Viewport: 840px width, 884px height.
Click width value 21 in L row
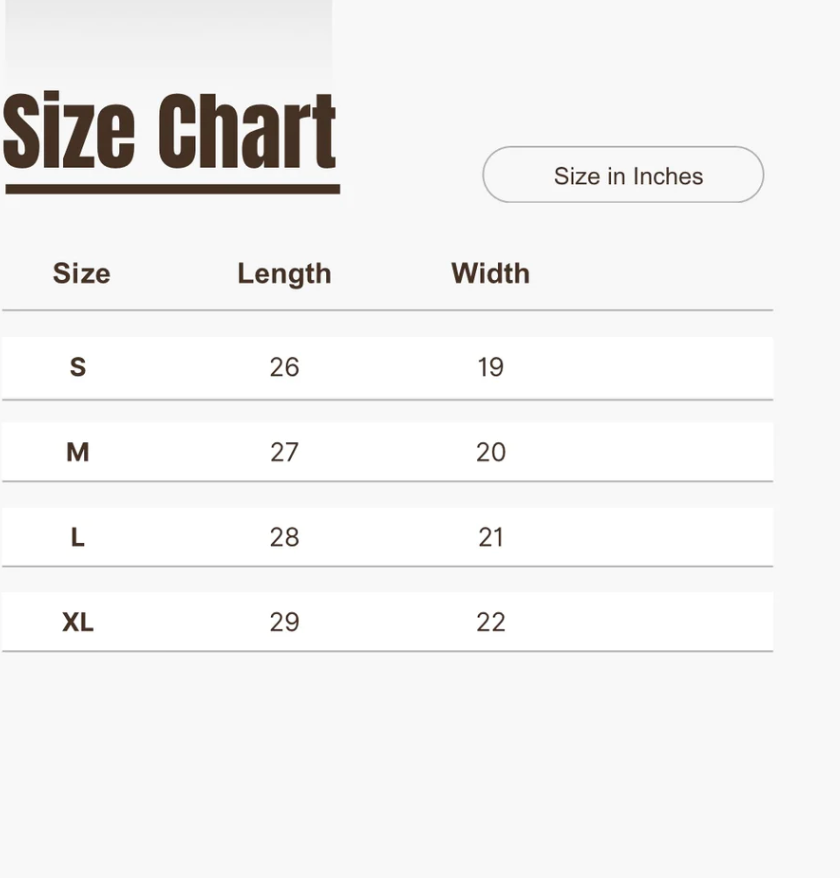(x=490, y=537)
